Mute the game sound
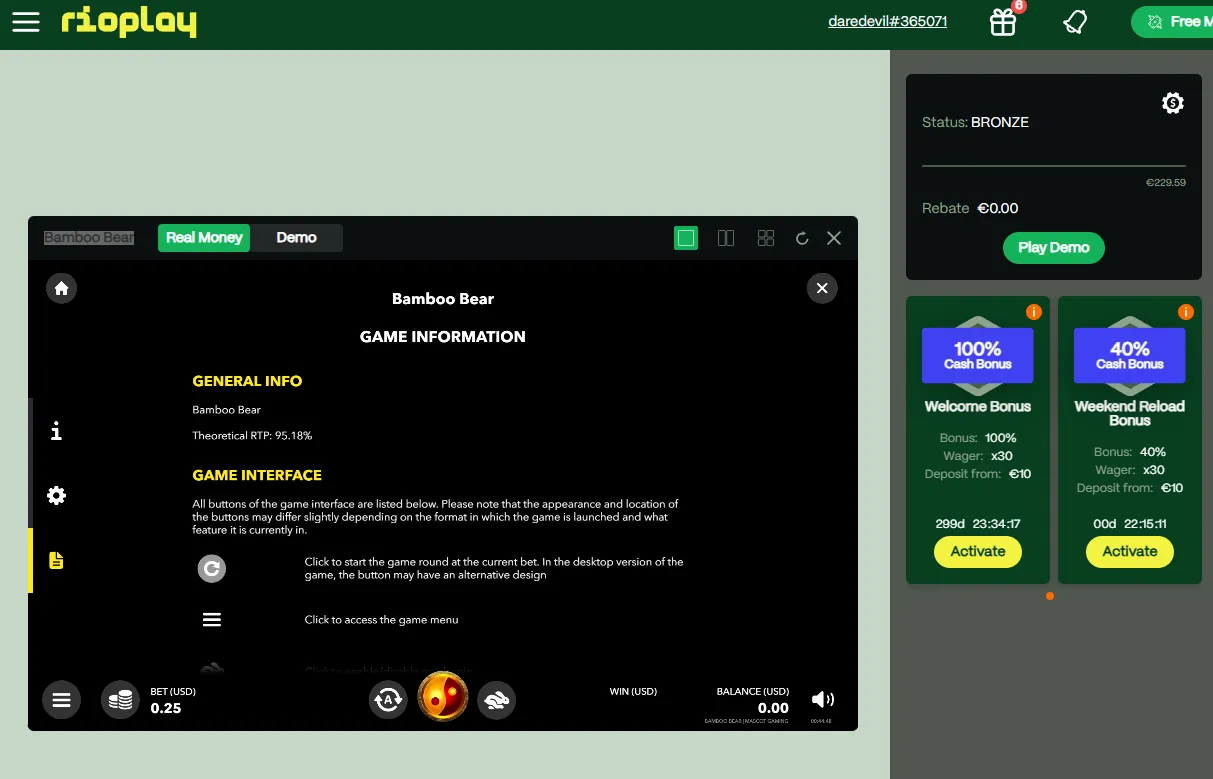1213x779 pixels. [x=822, y=700]
